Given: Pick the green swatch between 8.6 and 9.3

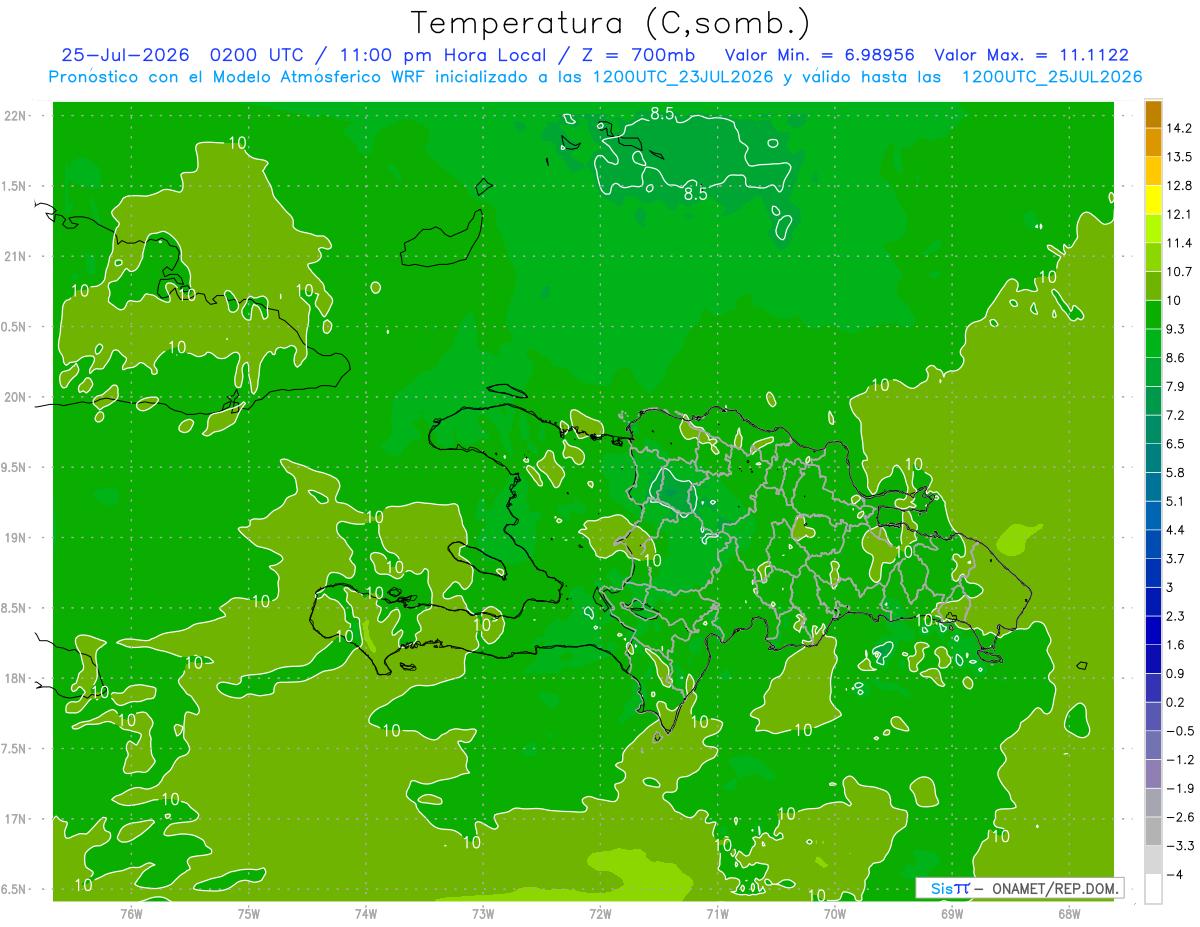Looking at the screenshot, I should pyautogui.click(x=1153, y=344).
